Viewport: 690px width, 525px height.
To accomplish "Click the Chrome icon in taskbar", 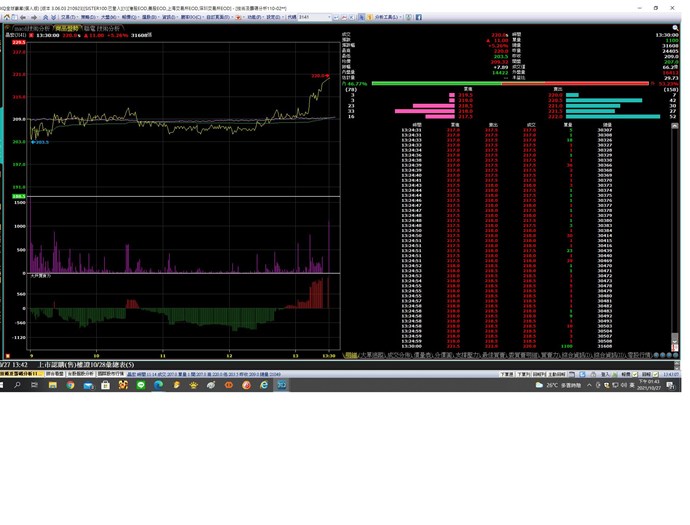I will 70,385.
